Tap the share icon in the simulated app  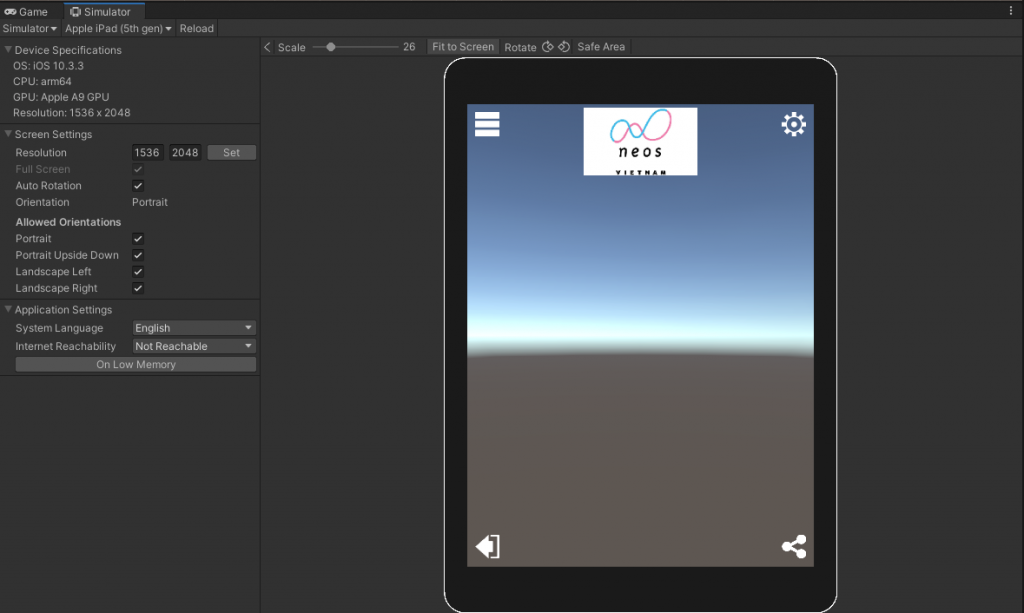point(793,546)
